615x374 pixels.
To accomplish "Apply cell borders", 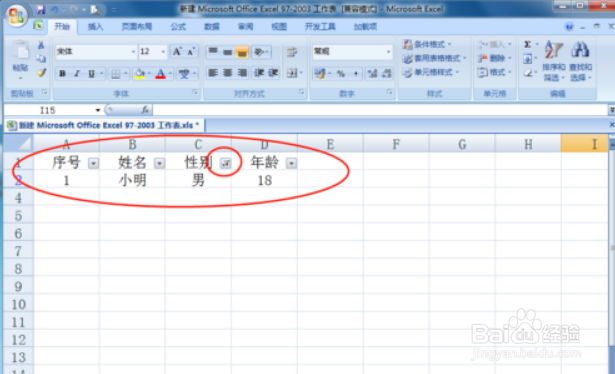I will pos(115,74).
